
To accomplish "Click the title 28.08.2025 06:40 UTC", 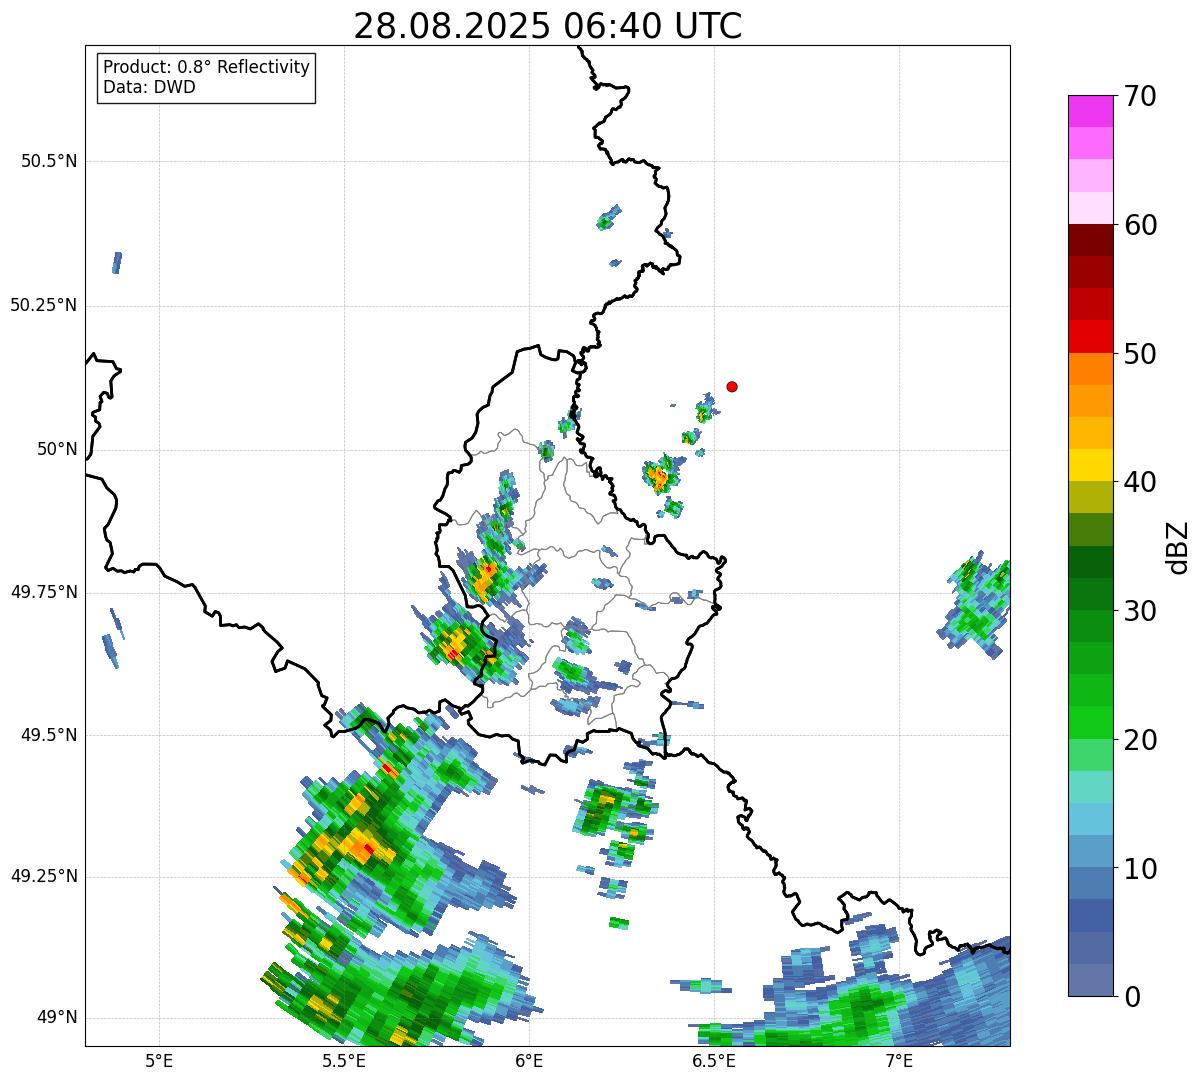I will click(x=548, y=26).
